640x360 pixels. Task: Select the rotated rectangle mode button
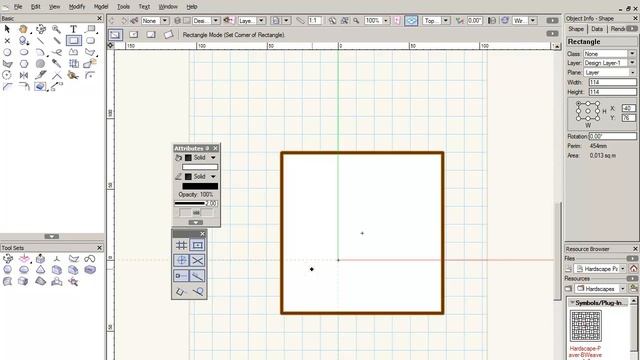[x=169, y=35]
